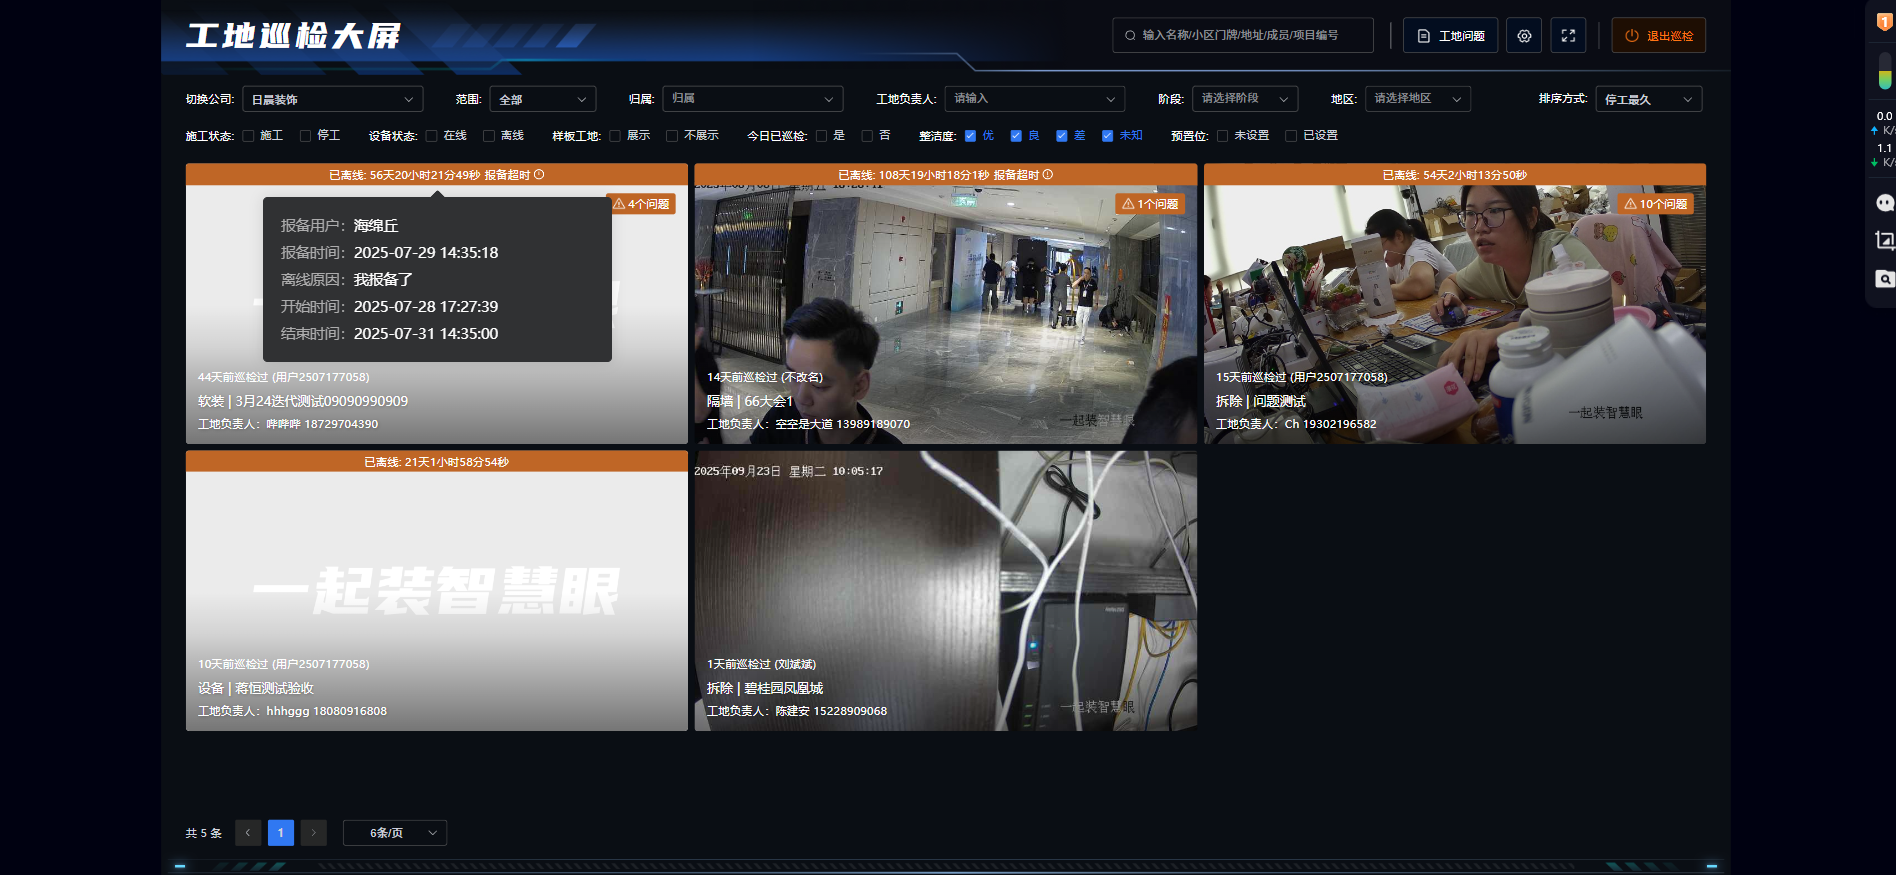
Task: Click 软装 | 3月24迭代测试 site title
Action: 303,401
